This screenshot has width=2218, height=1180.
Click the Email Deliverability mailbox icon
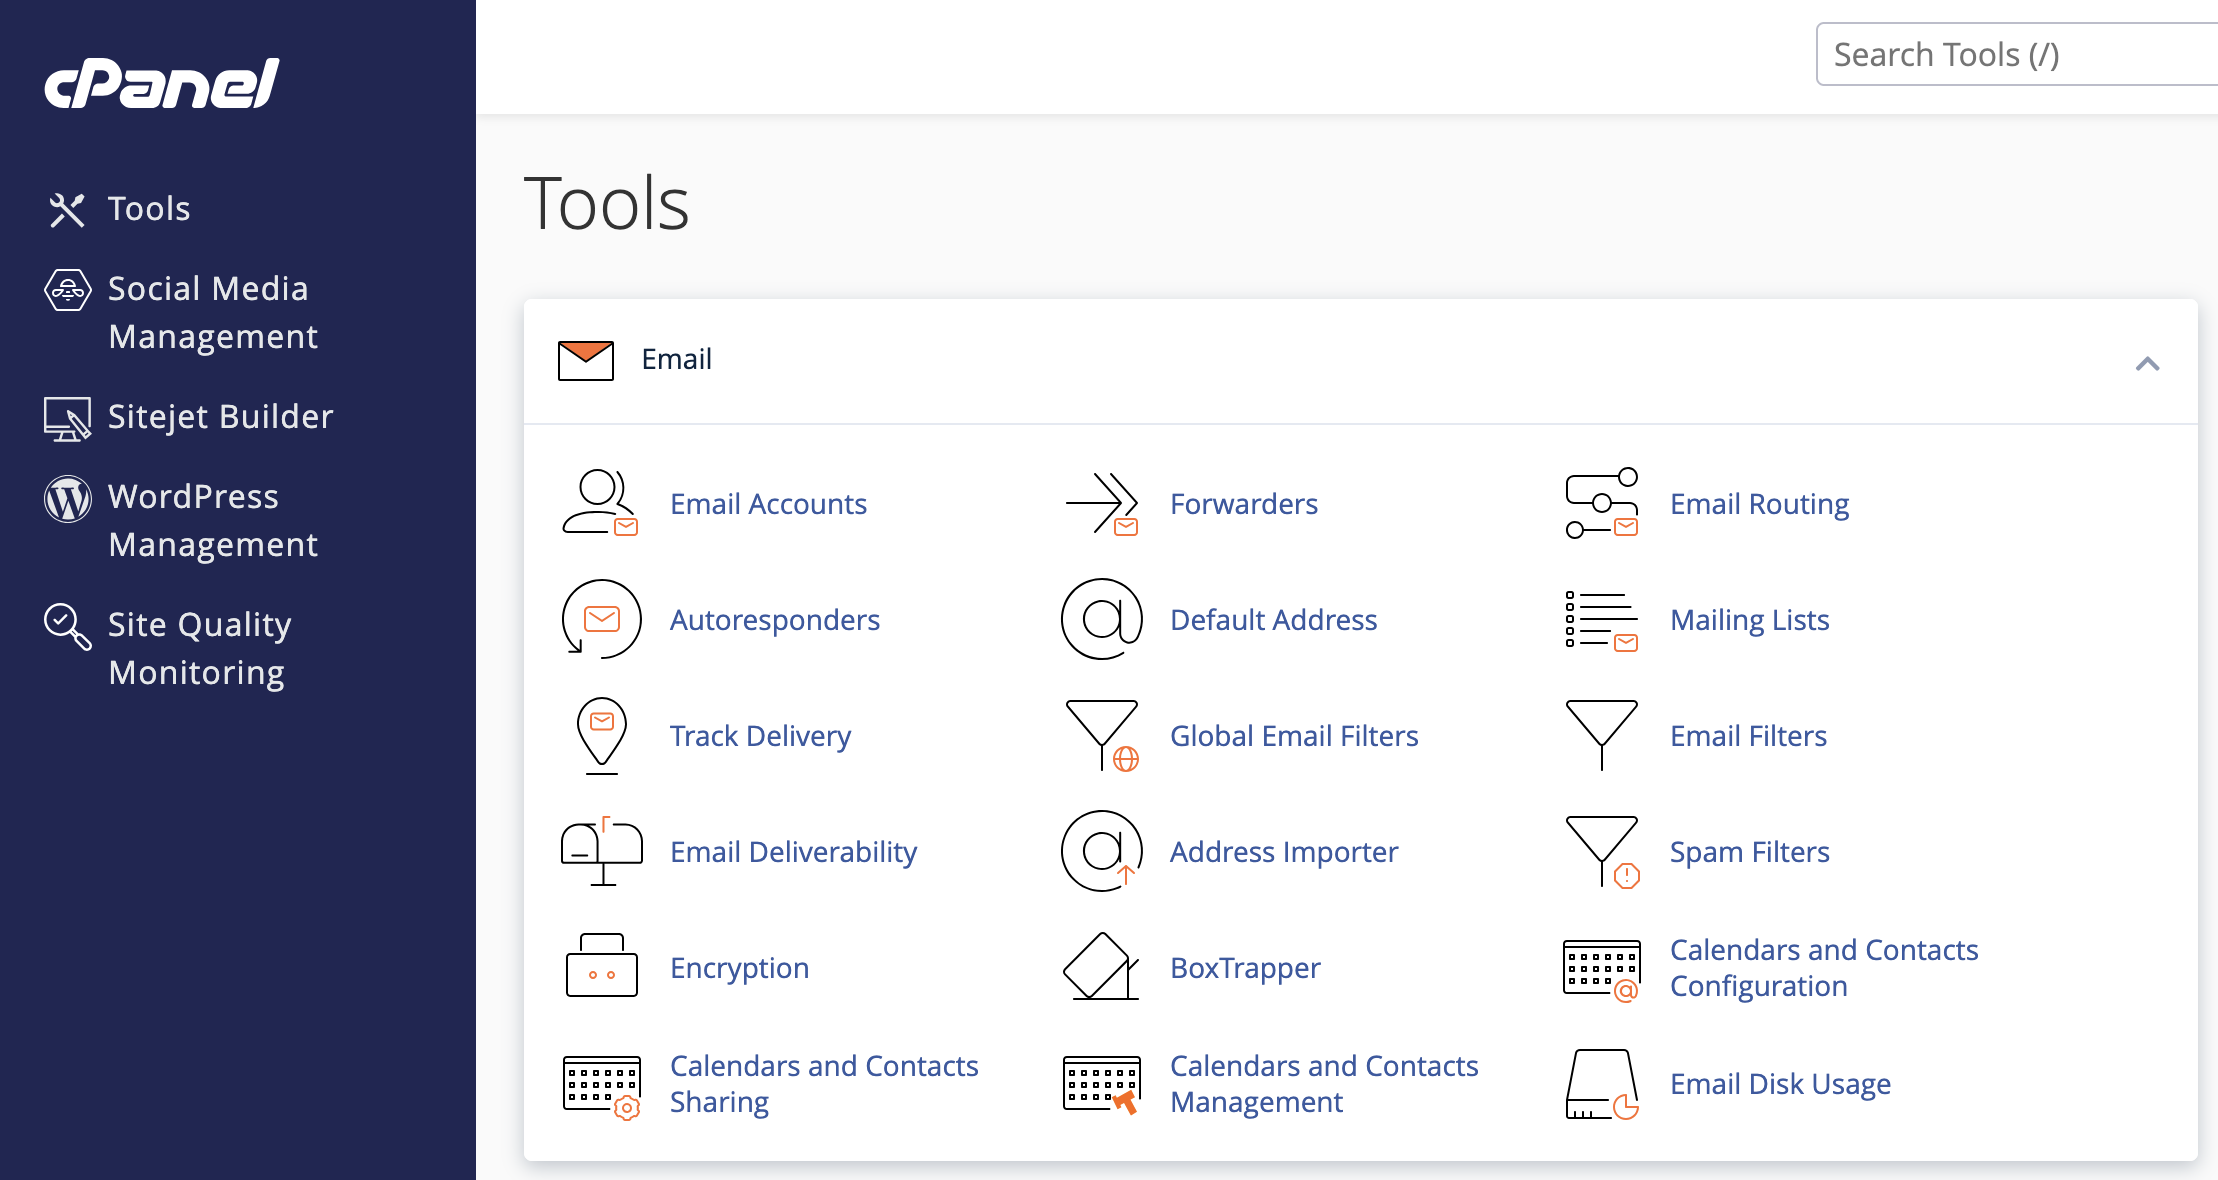click(x=601, y=851)
